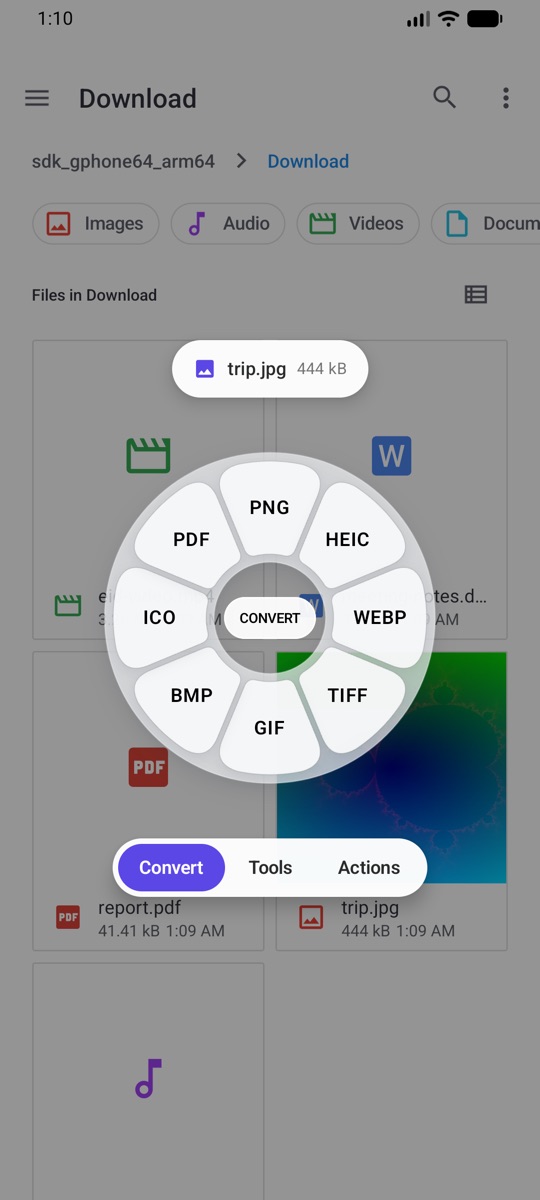This screenshot has height=1200, width=540.
Task: Filter by Audio chip
Action: 228,223
